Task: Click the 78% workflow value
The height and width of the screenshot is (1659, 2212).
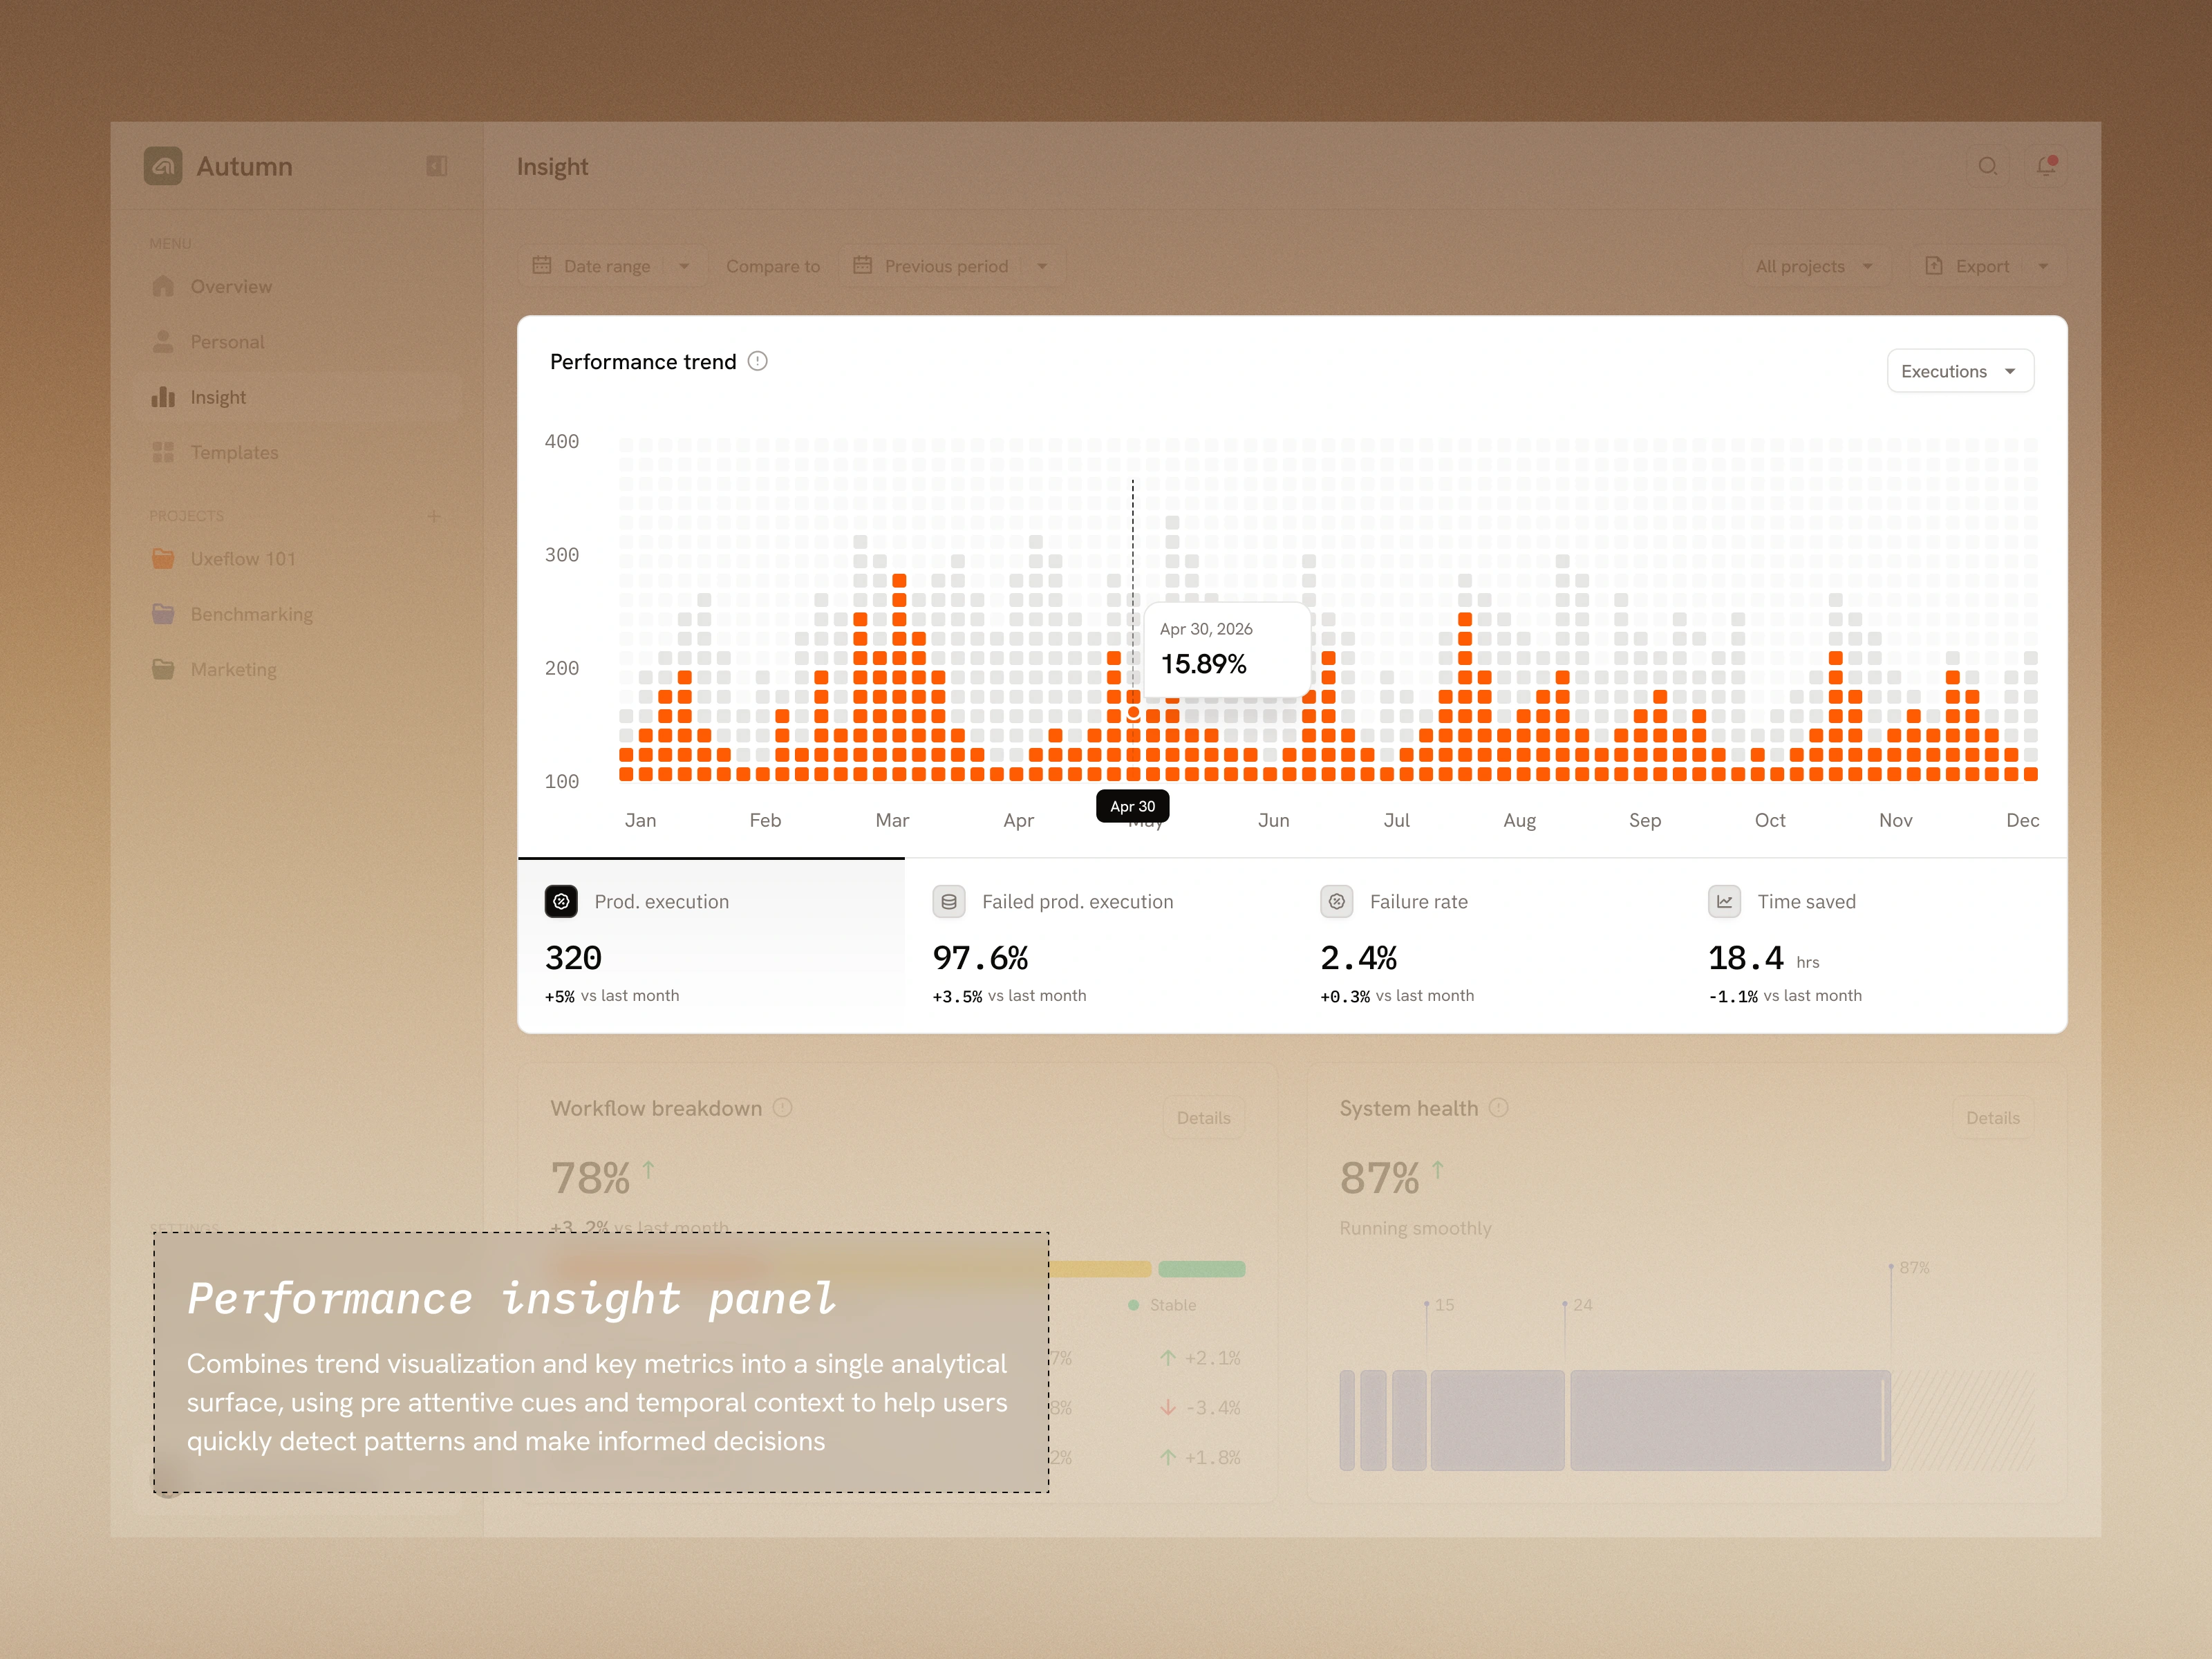Action: 591,1178
